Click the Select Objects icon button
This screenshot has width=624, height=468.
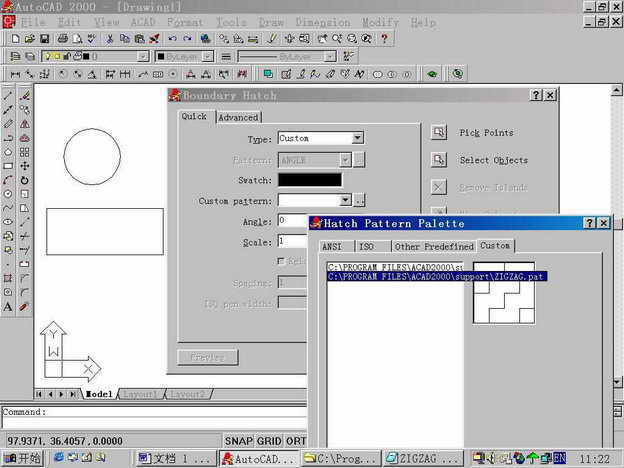coord(438,160)
